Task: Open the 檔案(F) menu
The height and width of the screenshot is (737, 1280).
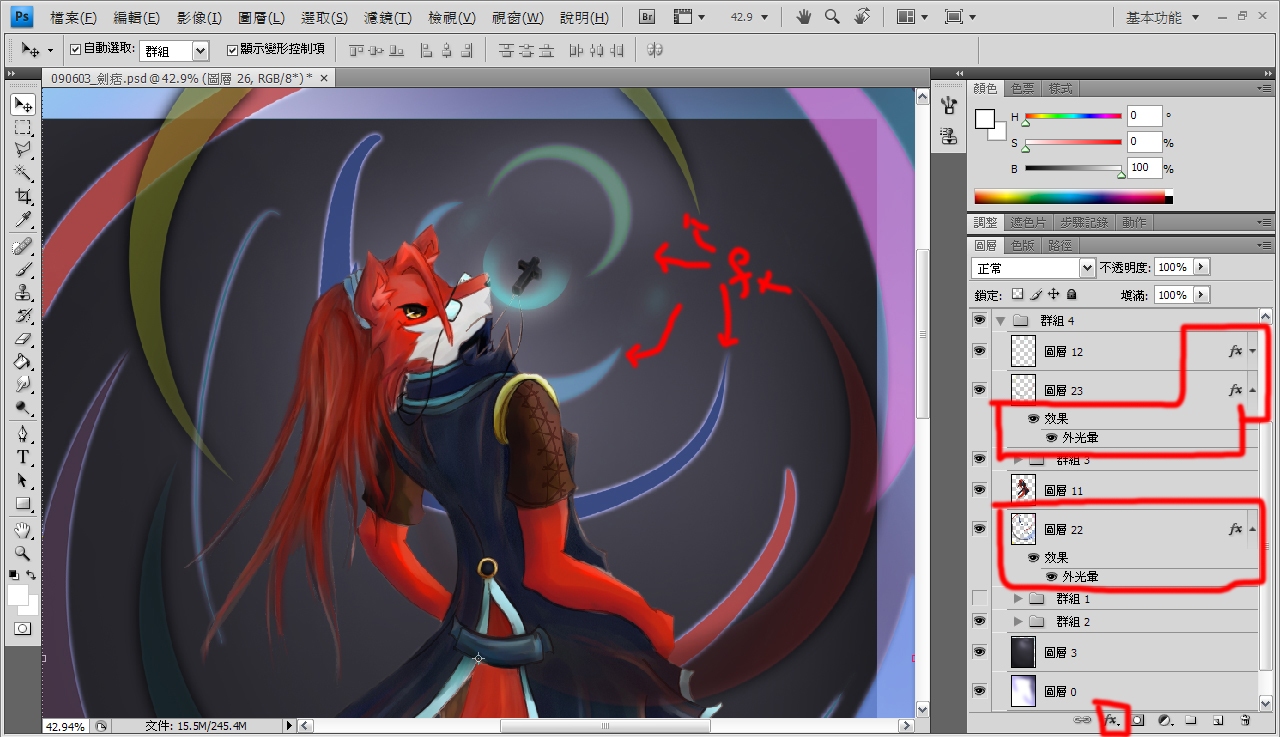Action: click(x=73, y=18)
